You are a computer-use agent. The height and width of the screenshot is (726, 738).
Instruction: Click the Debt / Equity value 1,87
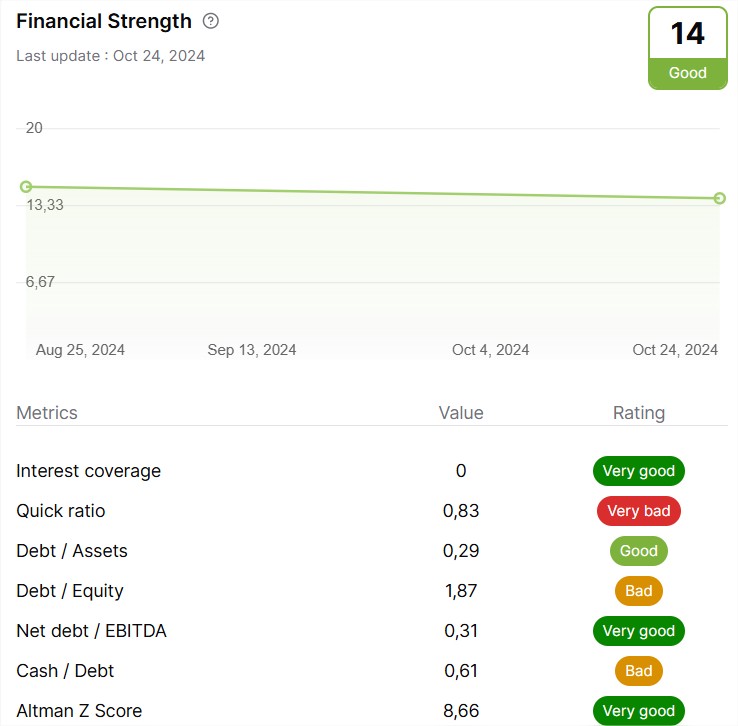point(461,590)
